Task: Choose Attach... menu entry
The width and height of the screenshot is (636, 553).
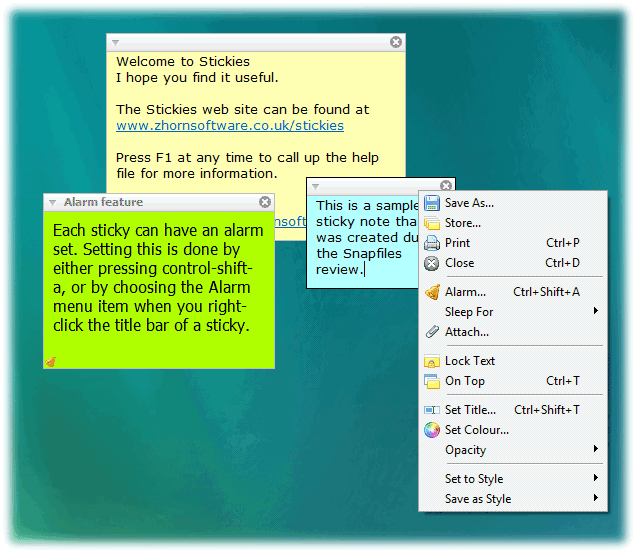Action: pyautogui.click(x=513, y=332)
